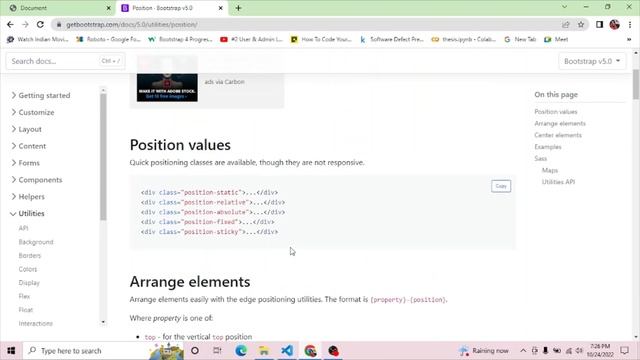Open File Explorer from the taskbar

pyautogui.click(x=264, y=351)
